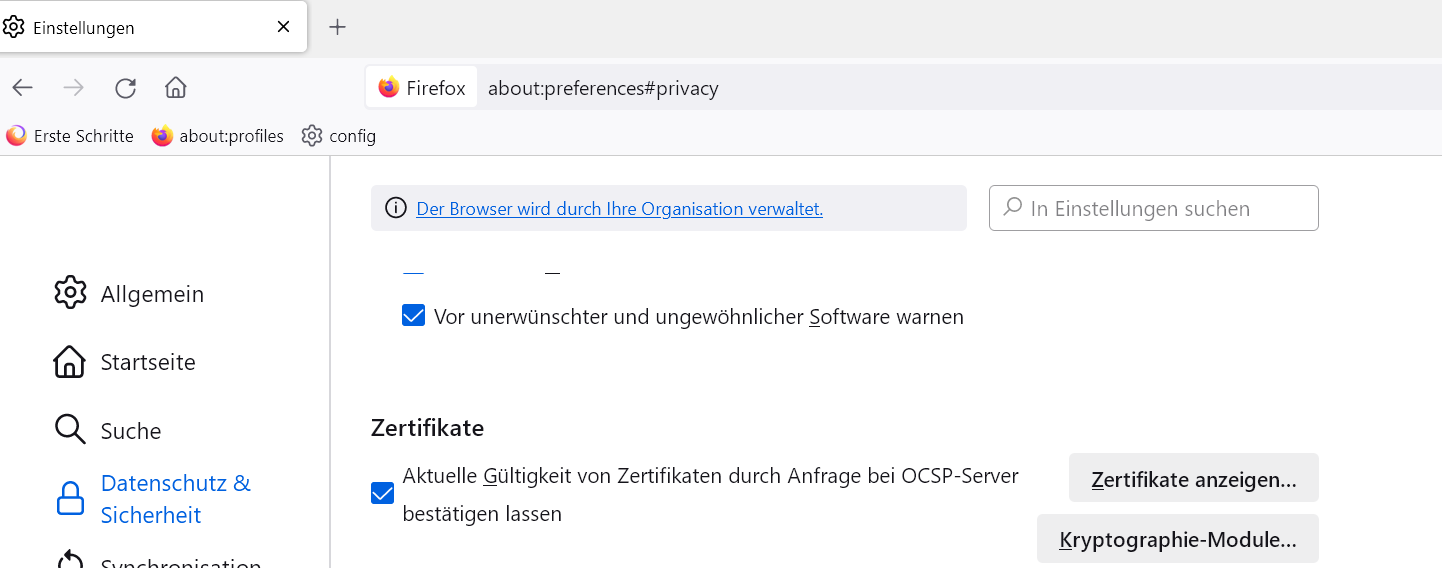Open the about:profiles bookmark

(x=218, y=136)
